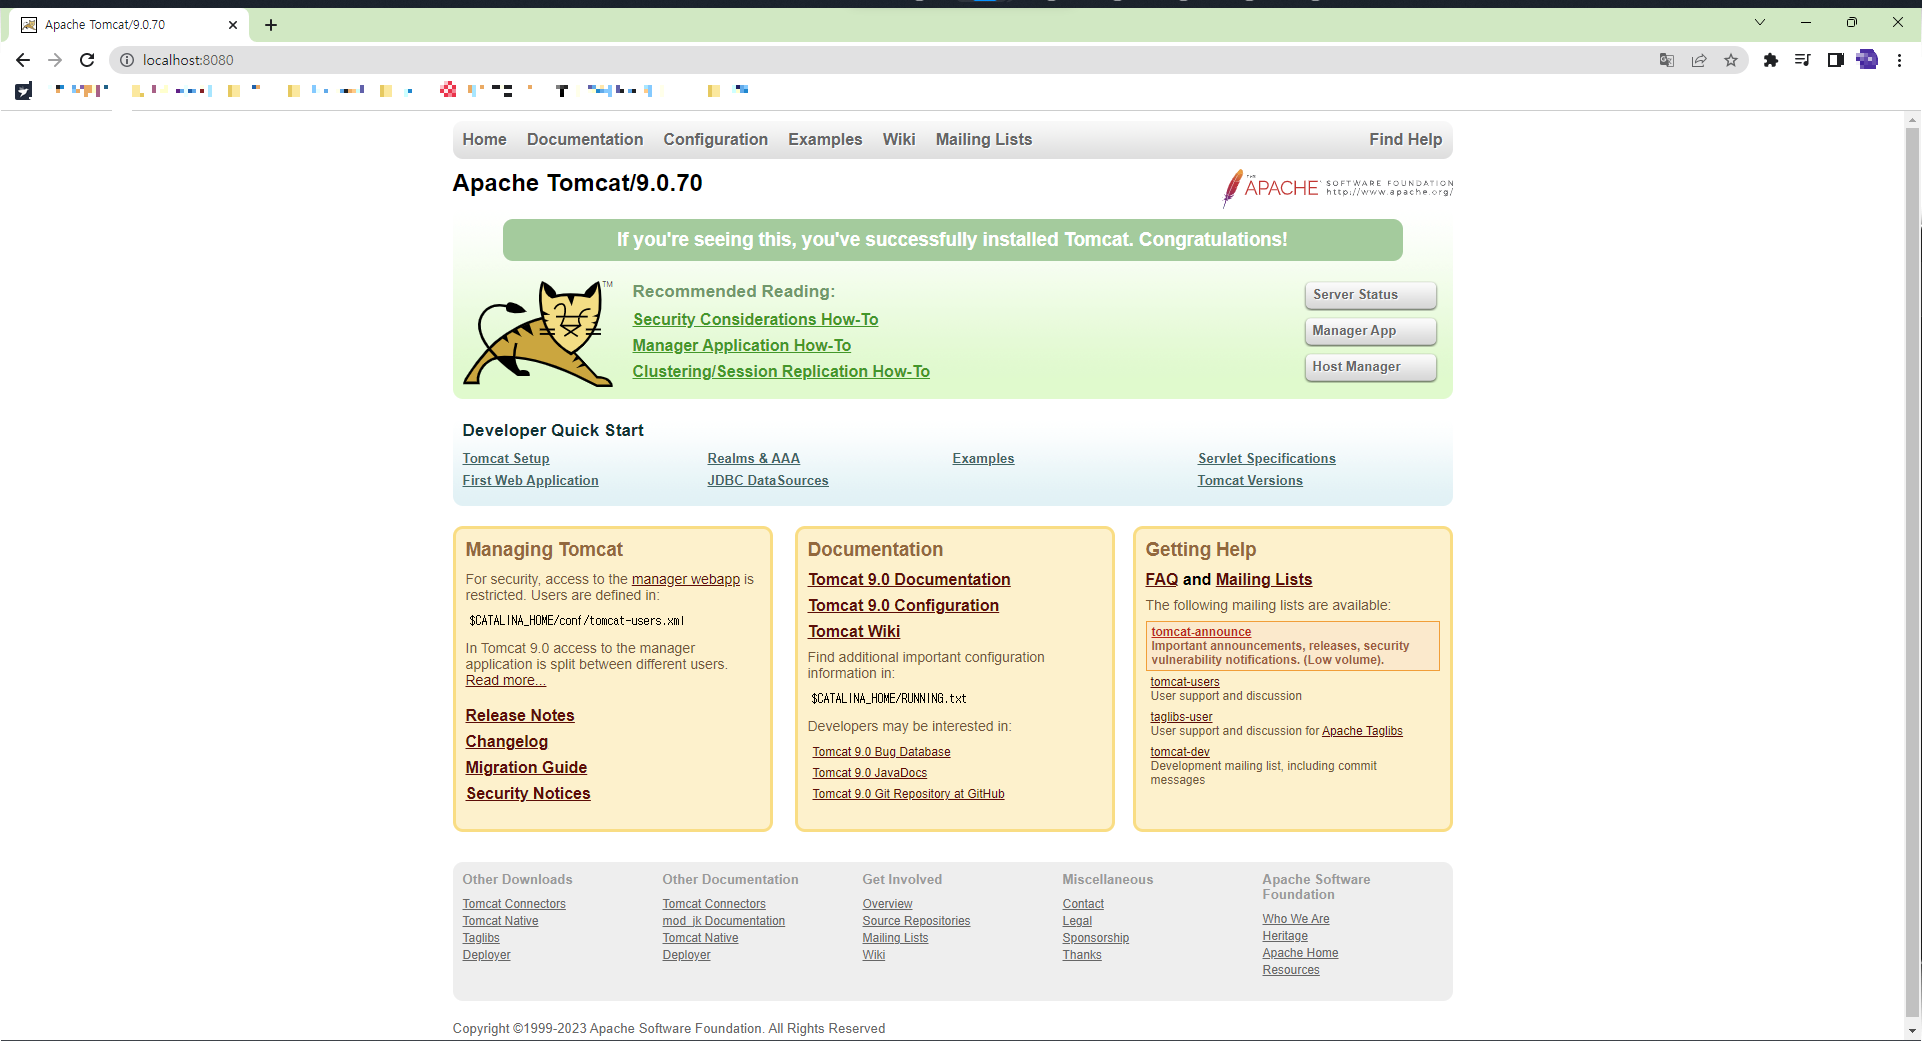
Task: Click the Manager App button
Action: (x=1370, y=331)
